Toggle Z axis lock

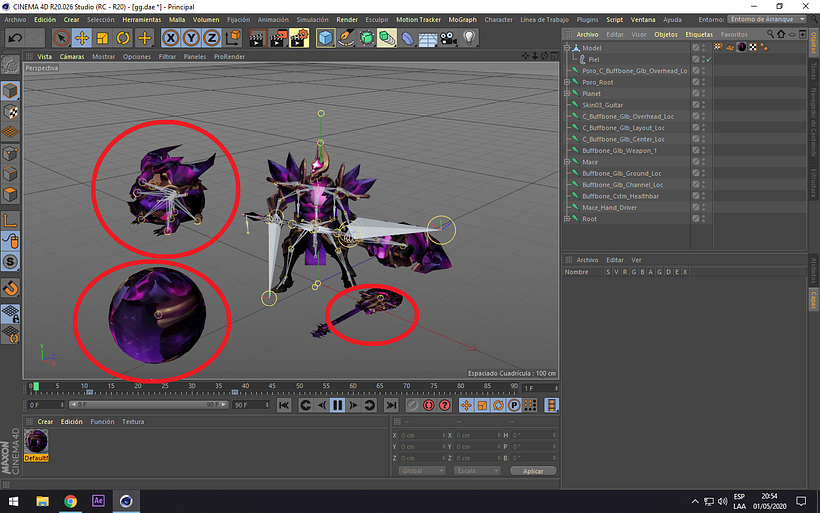click(x=211, y=38)
